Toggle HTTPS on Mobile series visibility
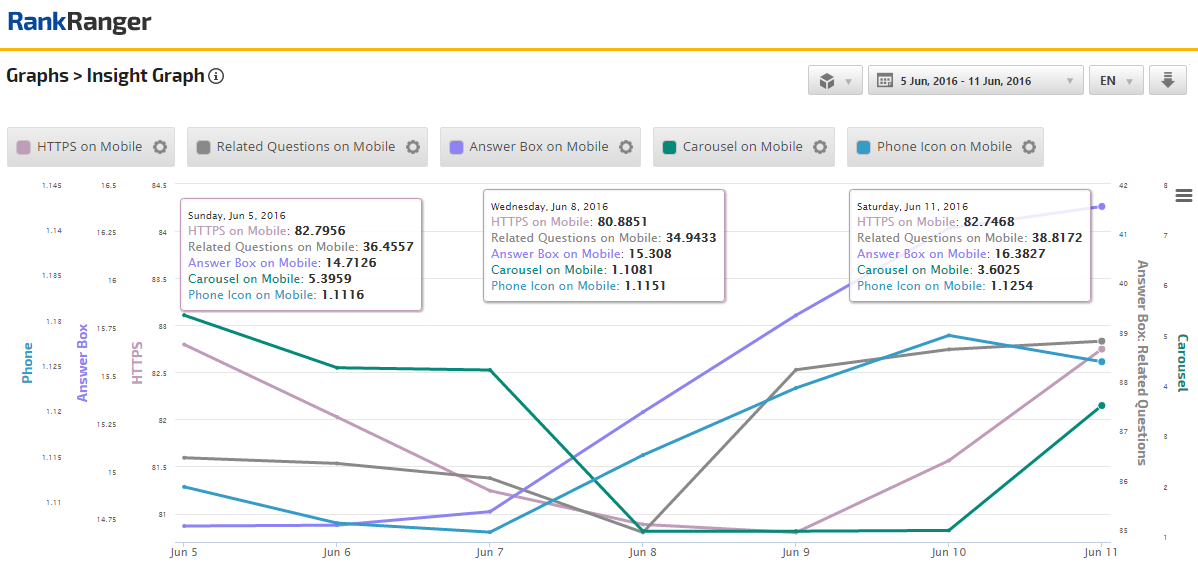1198x564 pixels. [89, 147]
